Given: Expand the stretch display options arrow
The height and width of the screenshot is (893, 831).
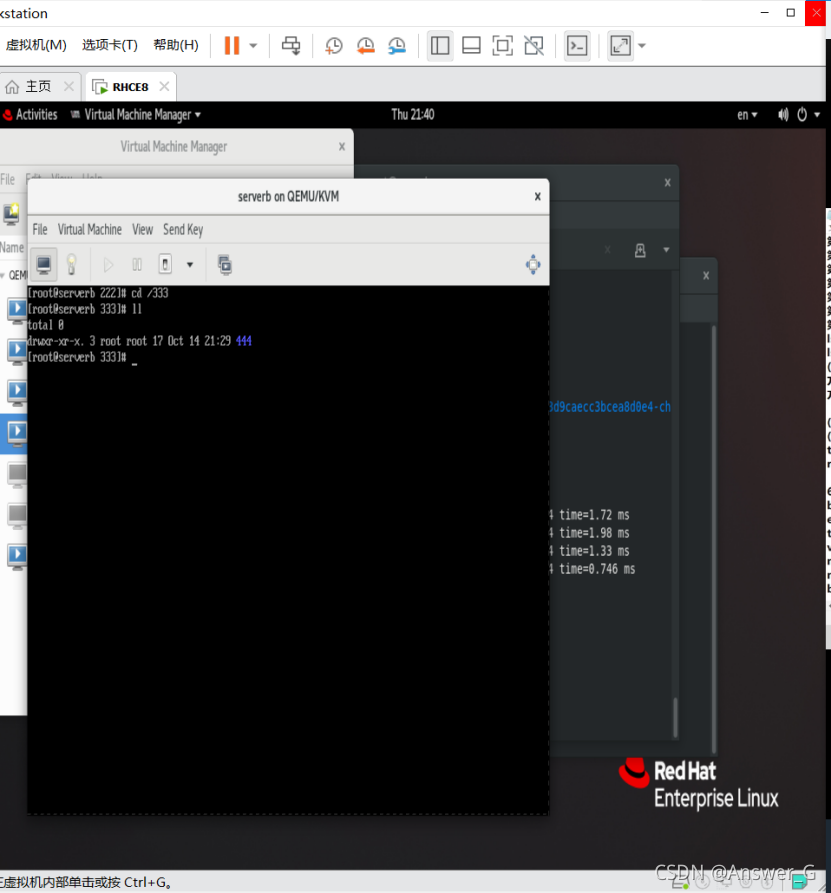Looking at the screenshot, I should pyautogui.click(x=642, y=46).
